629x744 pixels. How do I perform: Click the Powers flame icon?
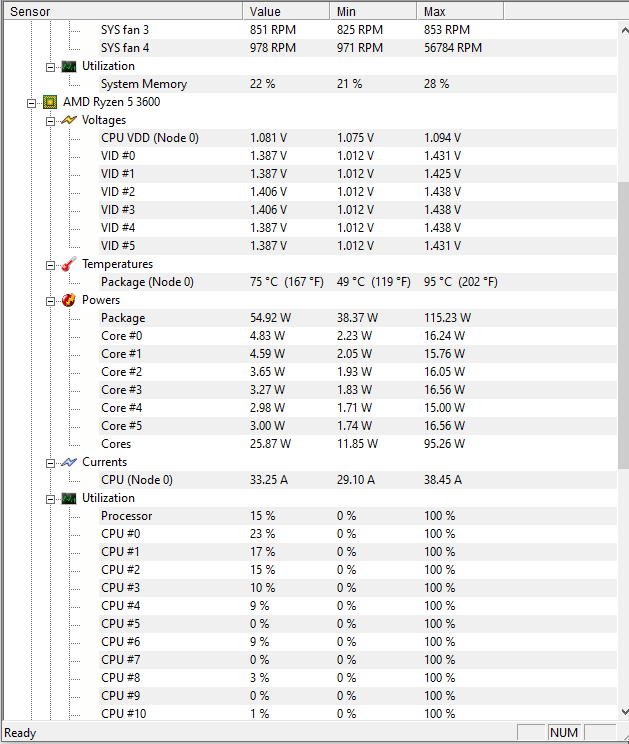tap(69, 300)
